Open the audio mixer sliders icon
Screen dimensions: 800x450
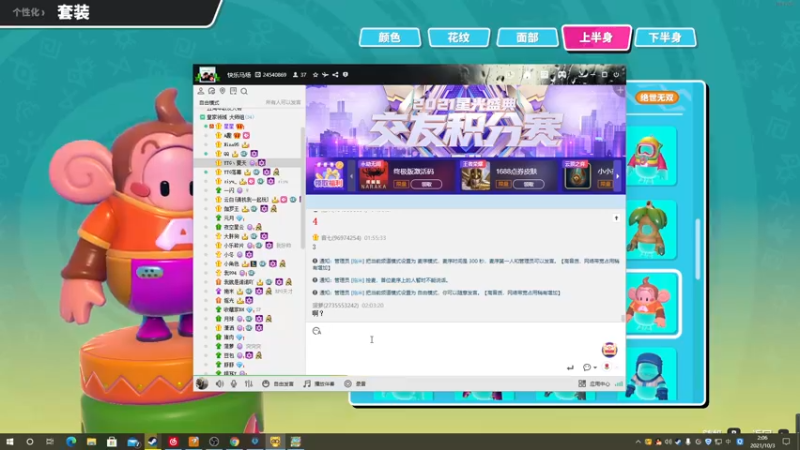[x=248, y=384]
